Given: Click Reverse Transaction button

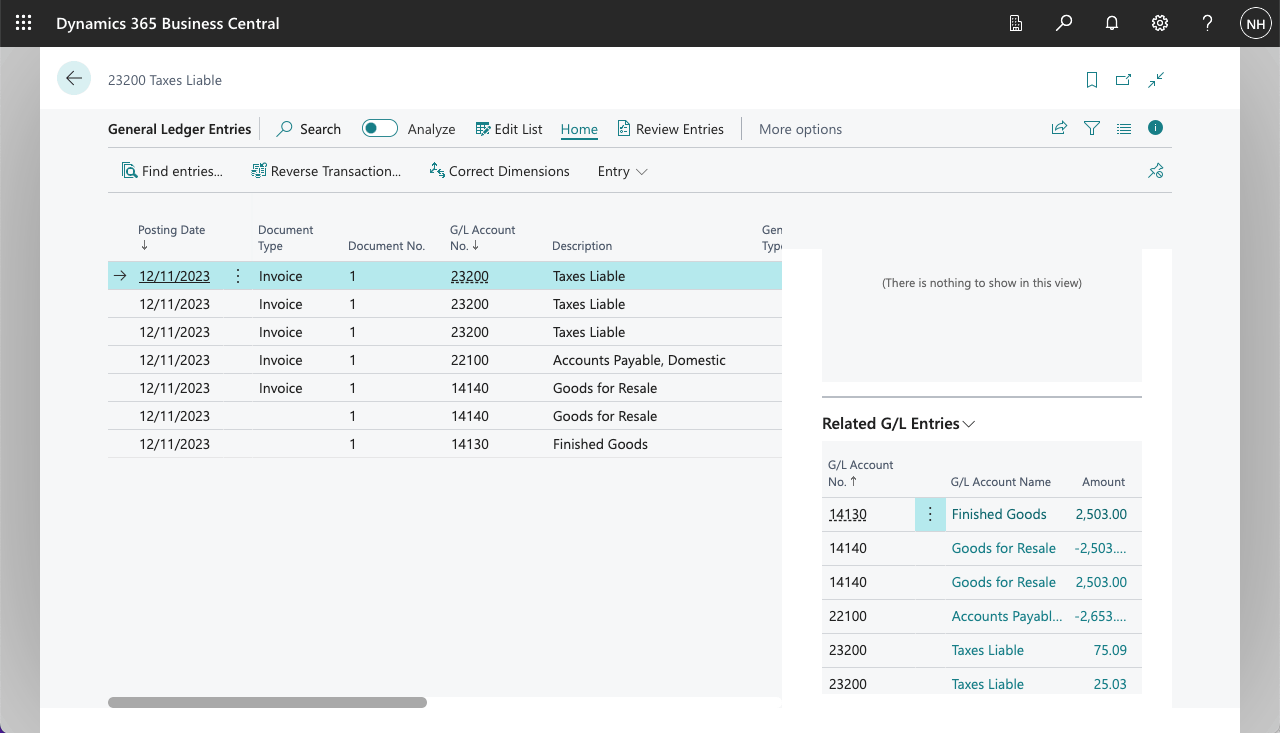Looking at the screenshot, I should pyautogui.click(x=326, y=171).
